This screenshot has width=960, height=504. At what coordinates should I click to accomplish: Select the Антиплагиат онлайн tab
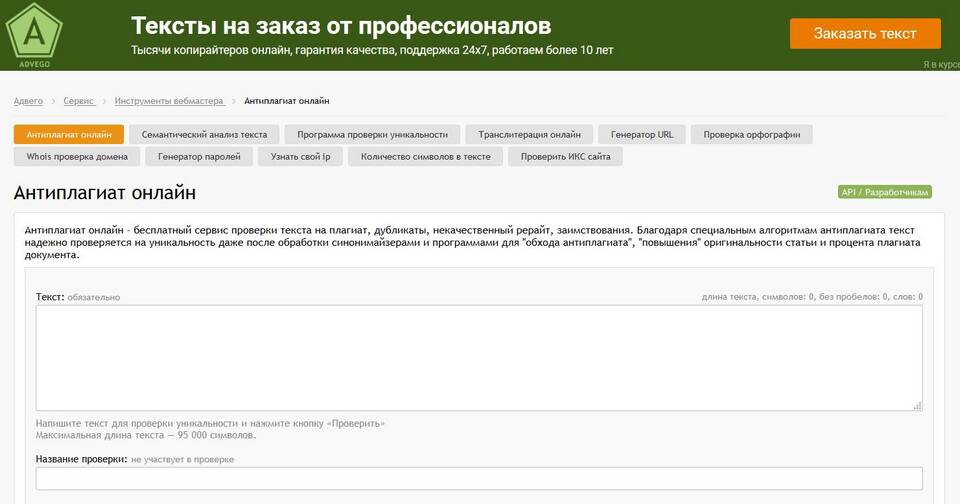tap(69, 134)
